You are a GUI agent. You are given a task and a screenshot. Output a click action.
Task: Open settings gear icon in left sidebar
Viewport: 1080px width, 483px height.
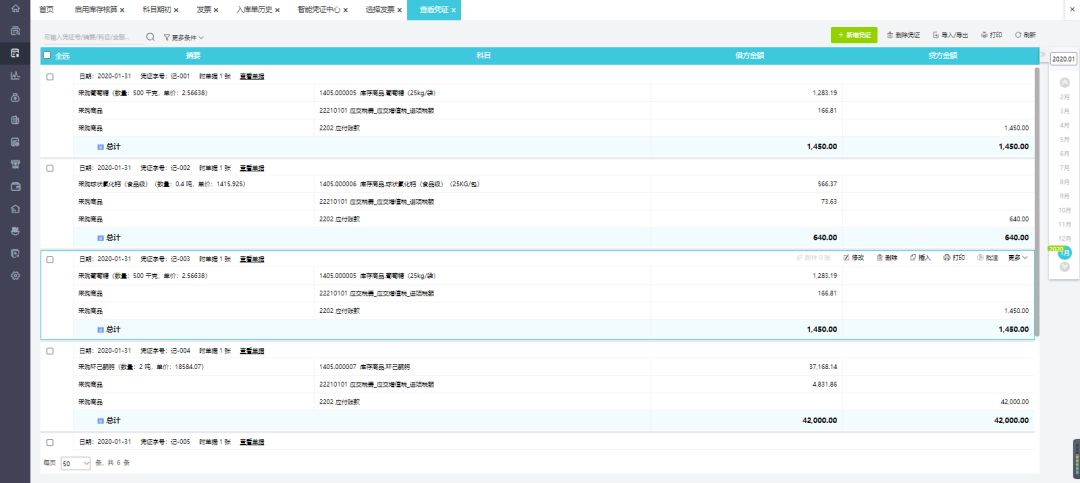tap(15, 274)
